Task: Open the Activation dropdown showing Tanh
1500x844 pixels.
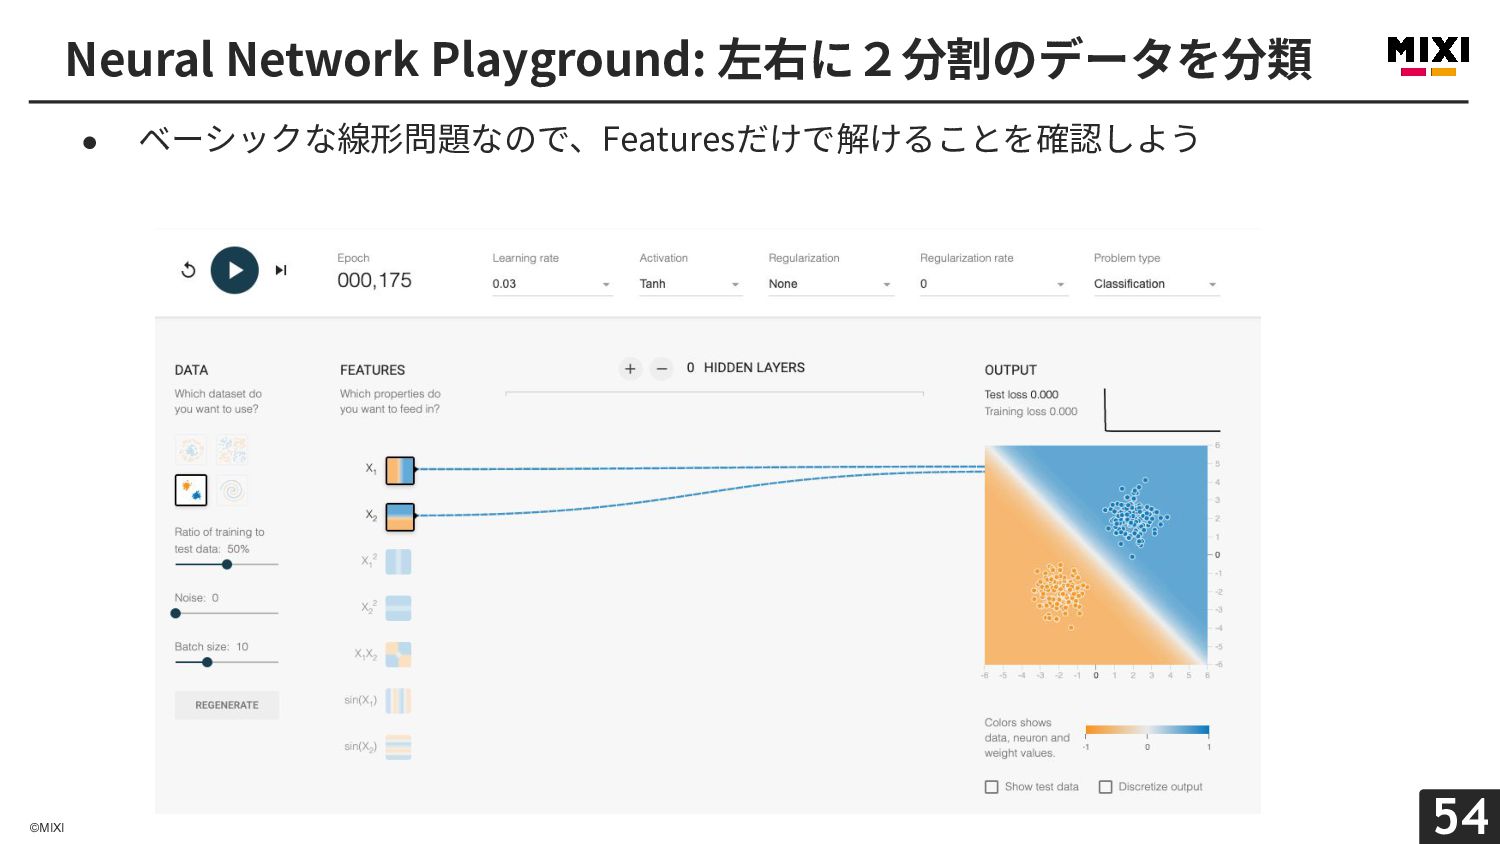Action: pyautogui.click(x=690, y=284)
